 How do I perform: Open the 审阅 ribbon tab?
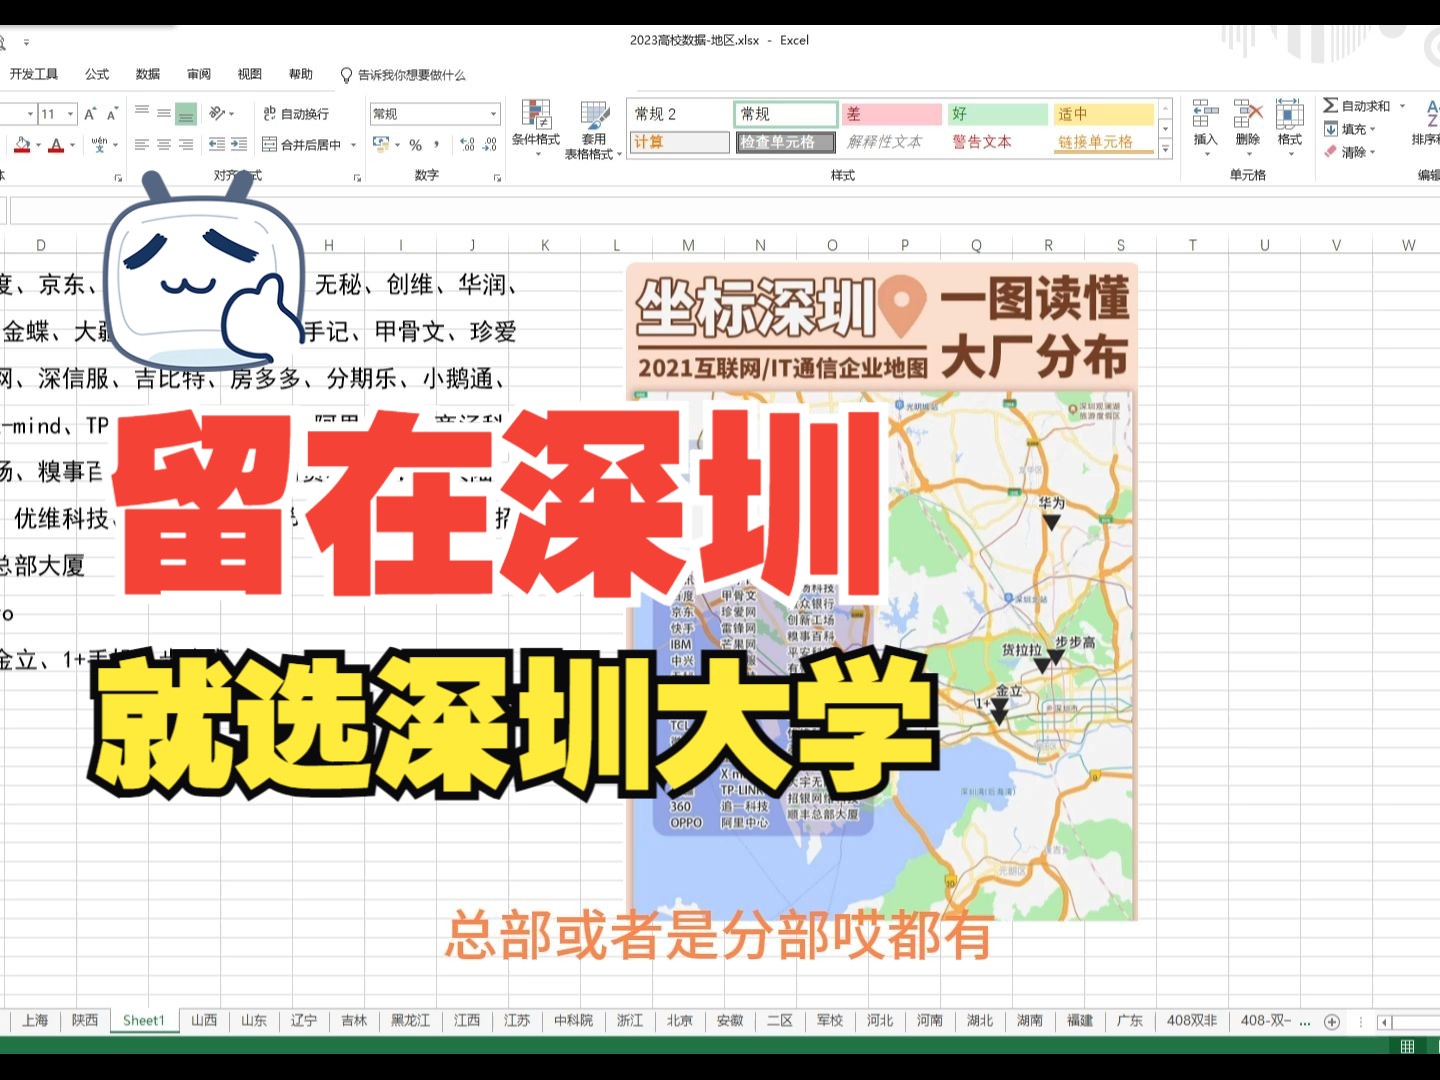point(199,74)
